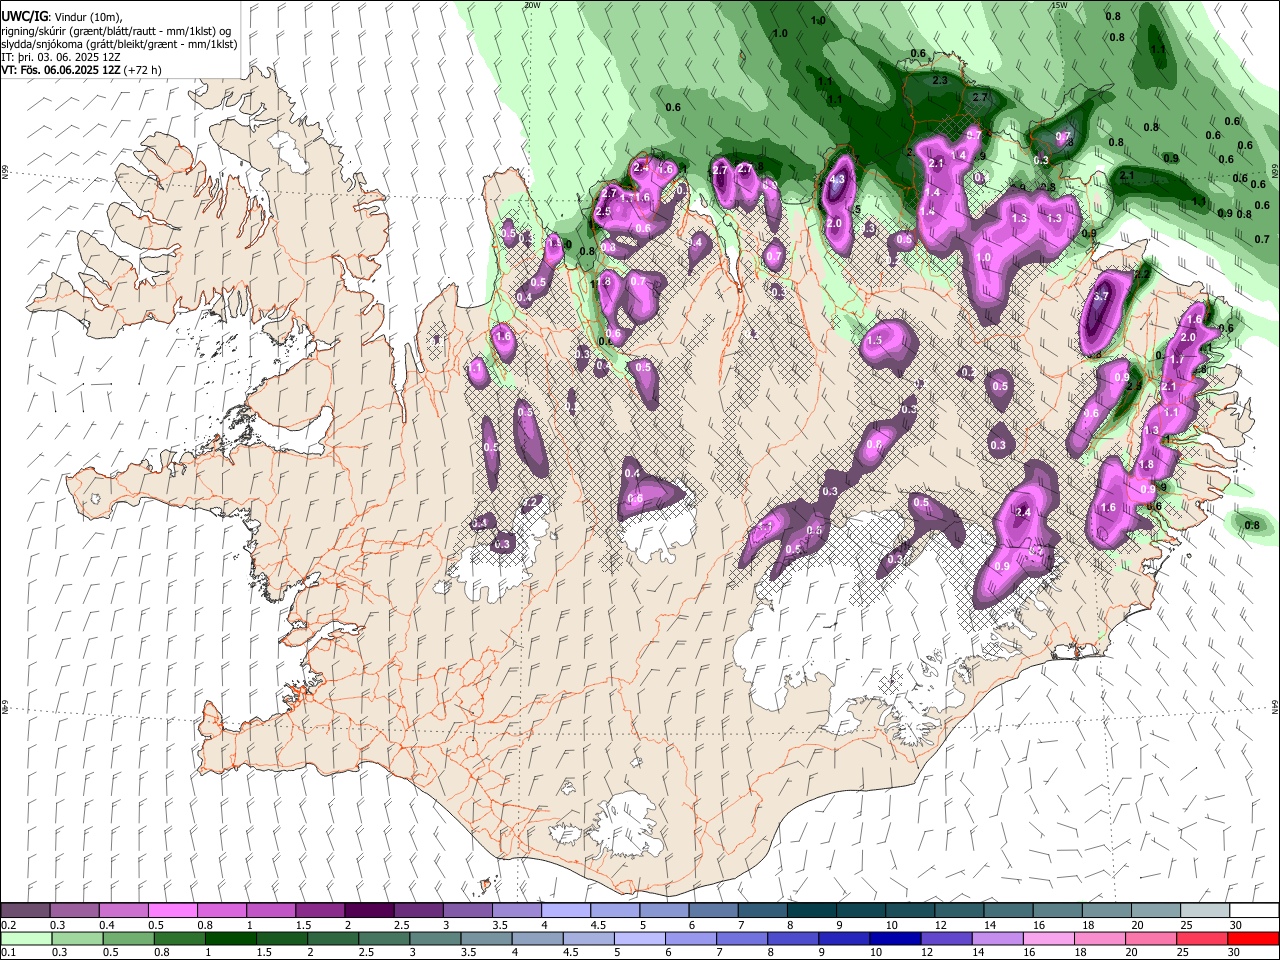Choose the top-row swatch between 2.5 and 3

[418, 911]
